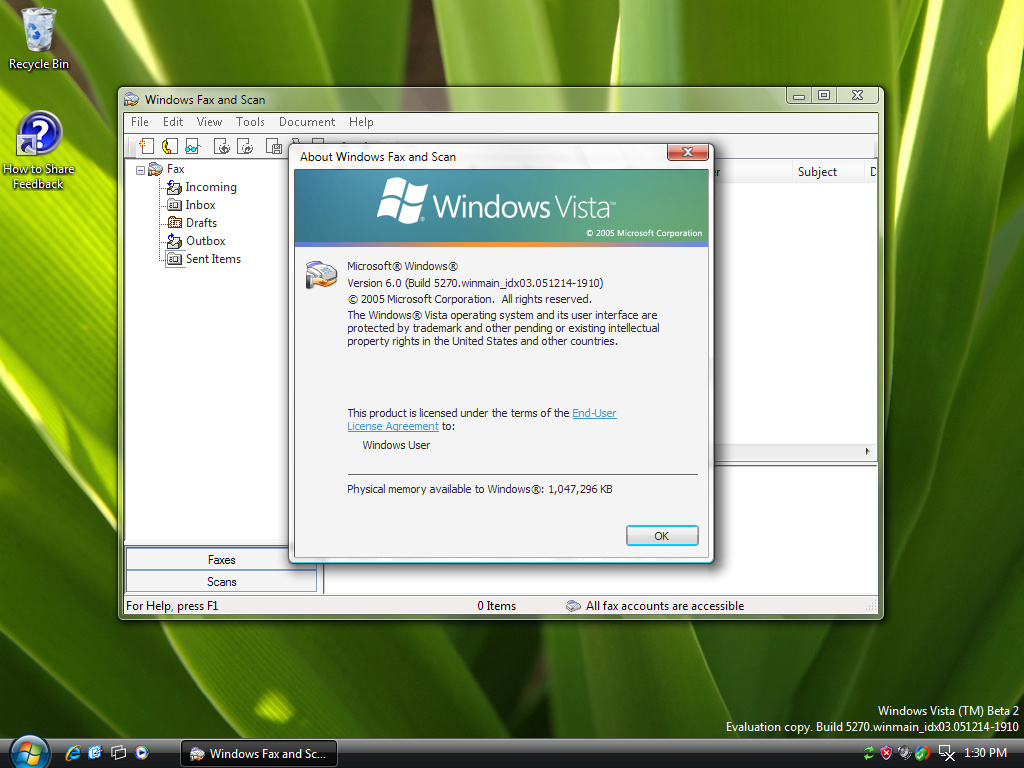
Task: Select the Outbox folder label
Action: pos(206,241)
